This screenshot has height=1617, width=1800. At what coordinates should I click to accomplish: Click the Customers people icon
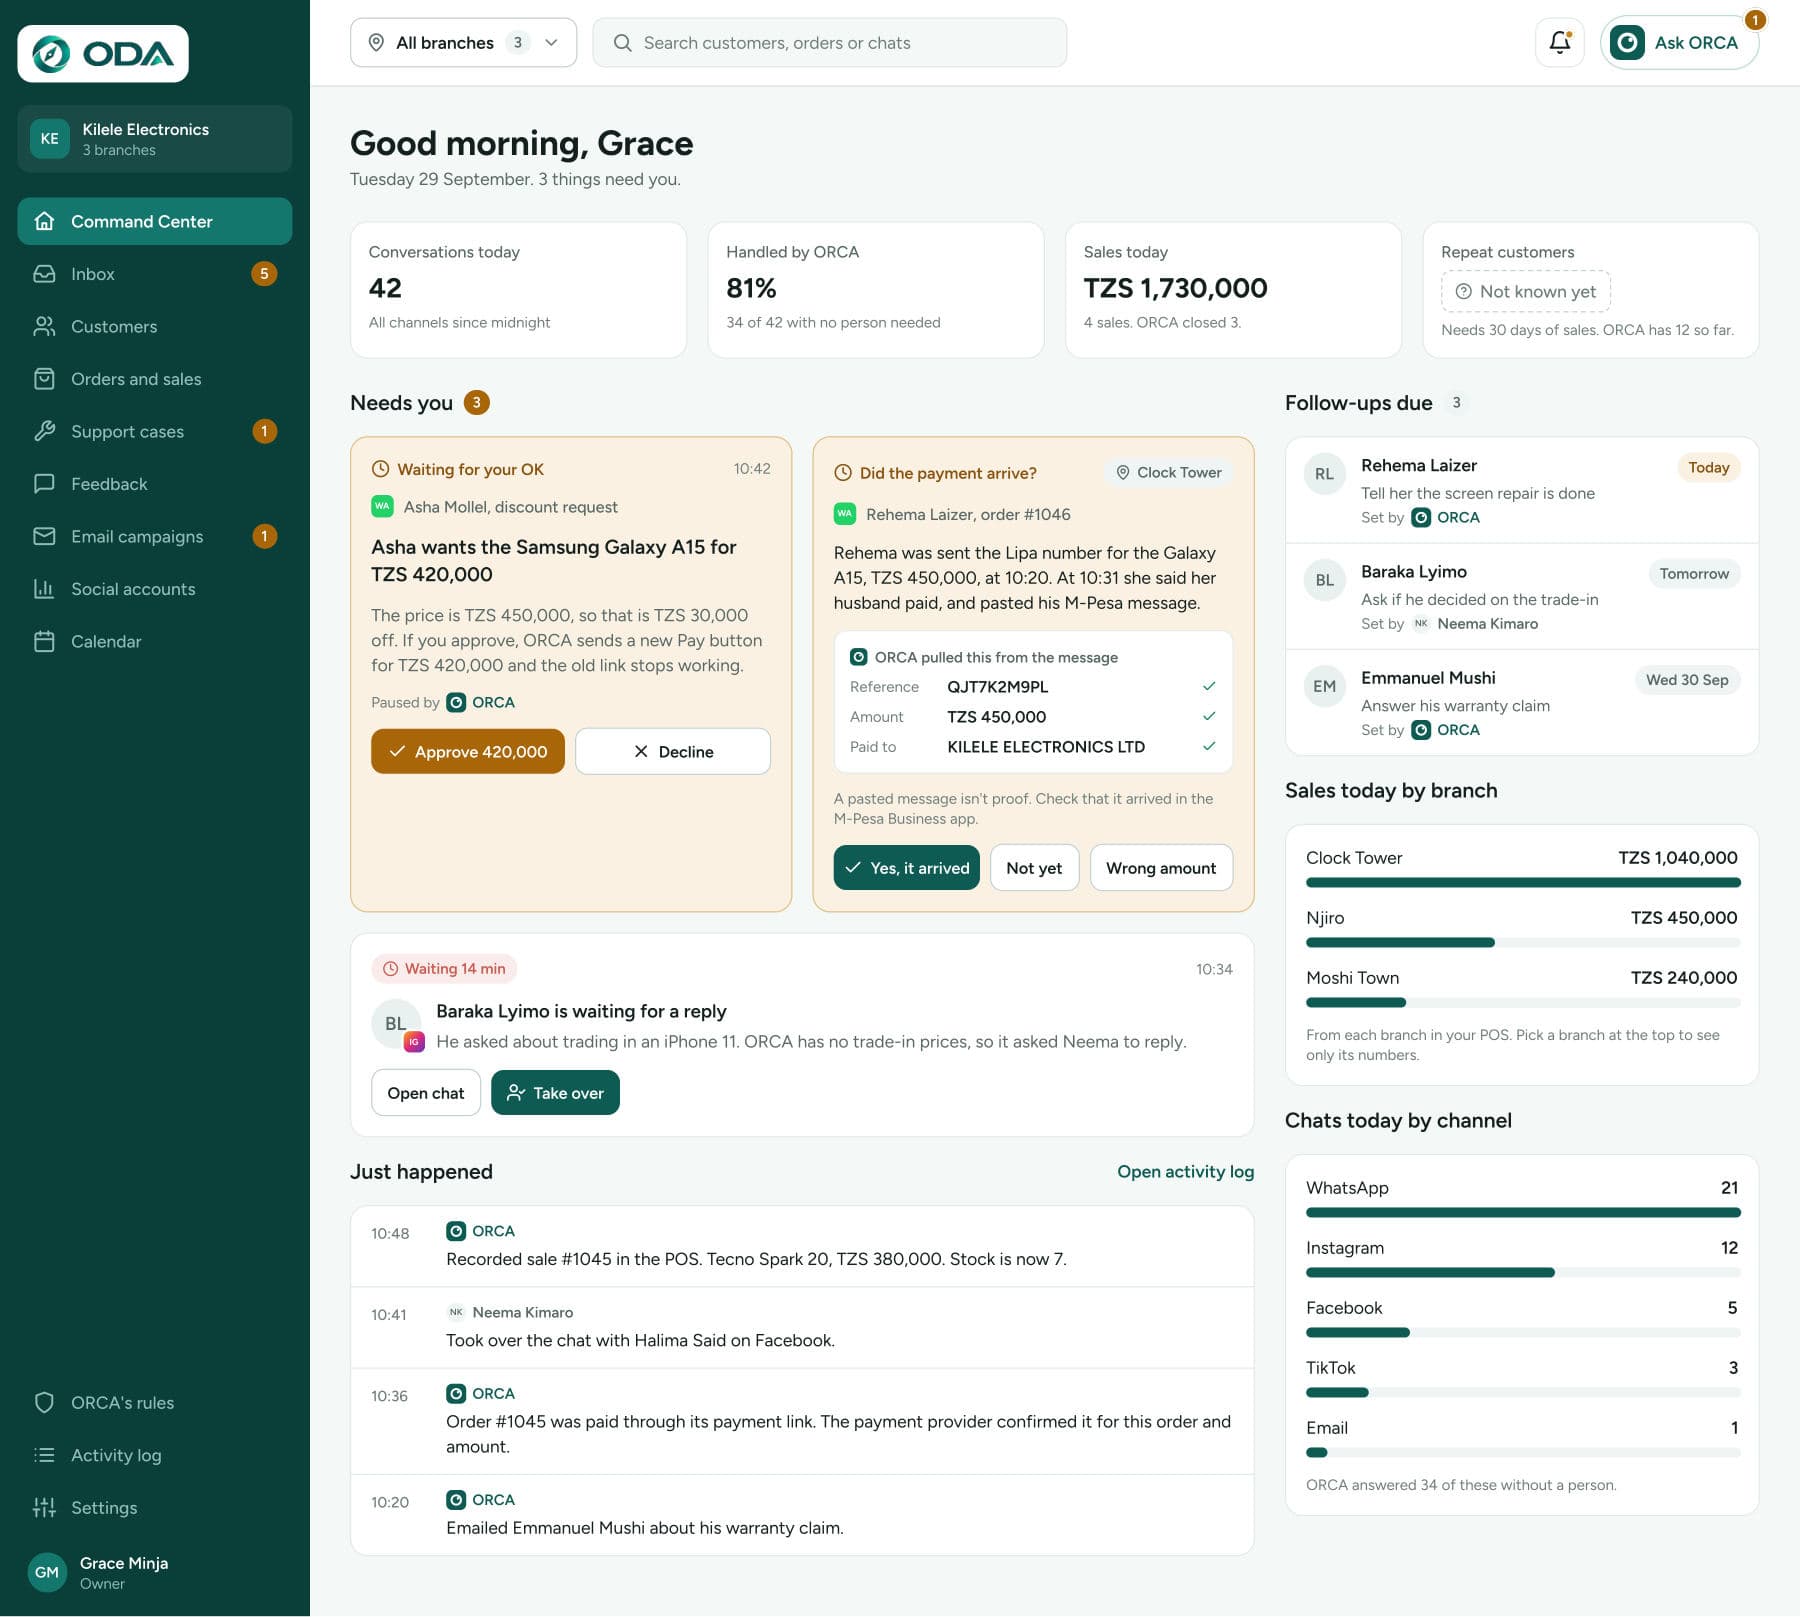(x=44, y=327)
